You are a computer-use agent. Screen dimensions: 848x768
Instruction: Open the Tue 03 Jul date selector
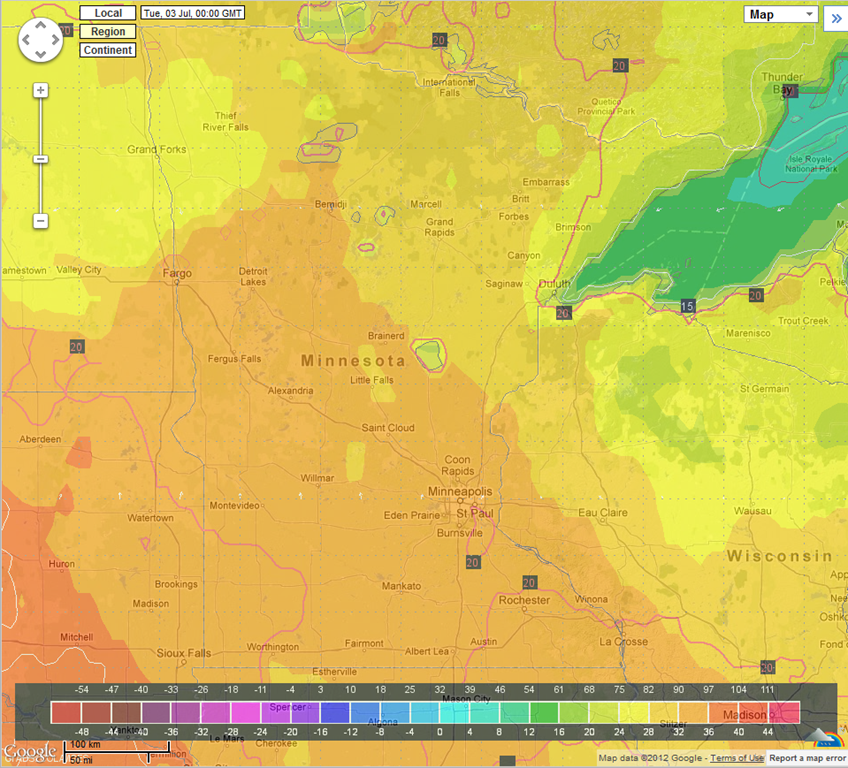(193, 13)
